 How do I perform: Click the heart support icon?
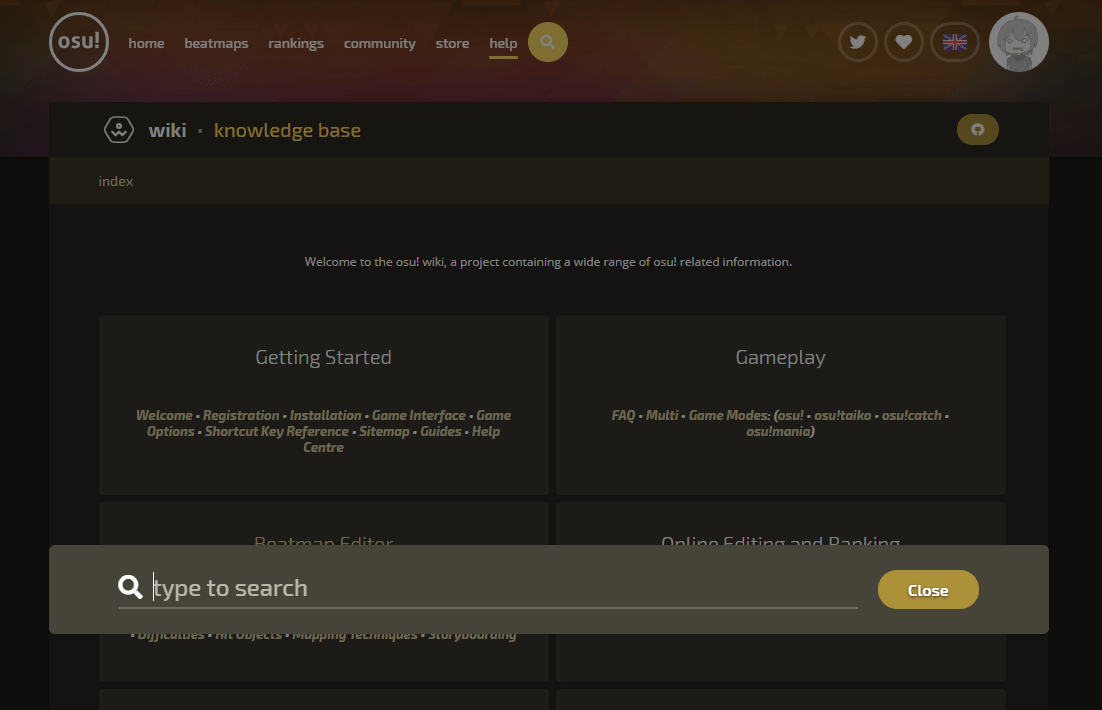point(904,42)
